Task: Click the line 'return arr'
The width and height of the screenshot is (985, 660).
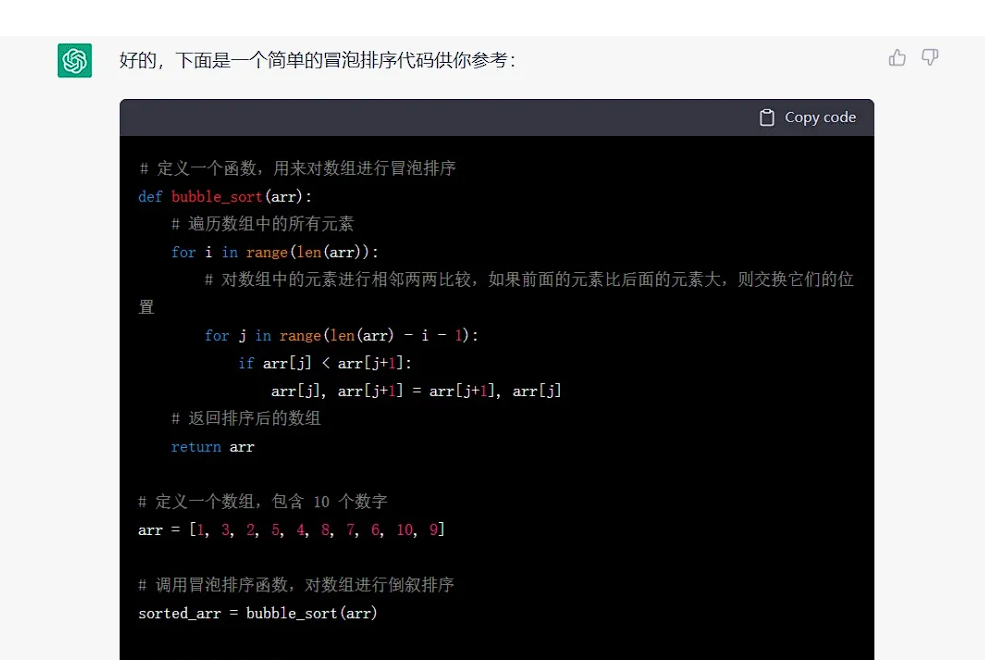Action: (212, 446)
